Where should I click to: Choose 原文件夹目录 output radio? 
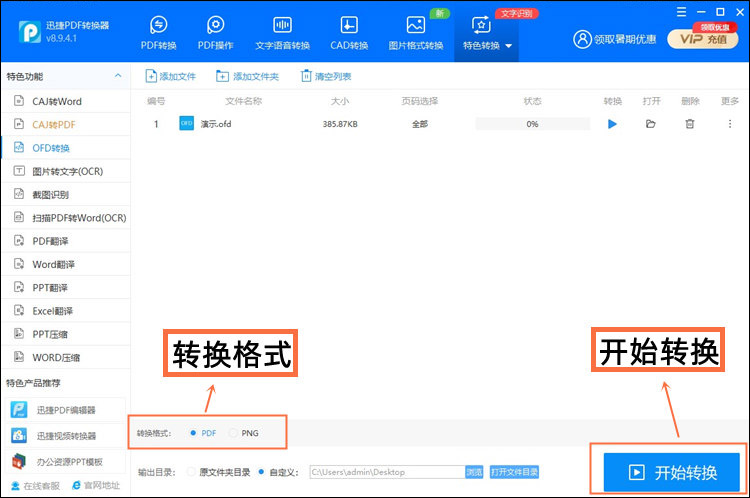pos(191,472)
